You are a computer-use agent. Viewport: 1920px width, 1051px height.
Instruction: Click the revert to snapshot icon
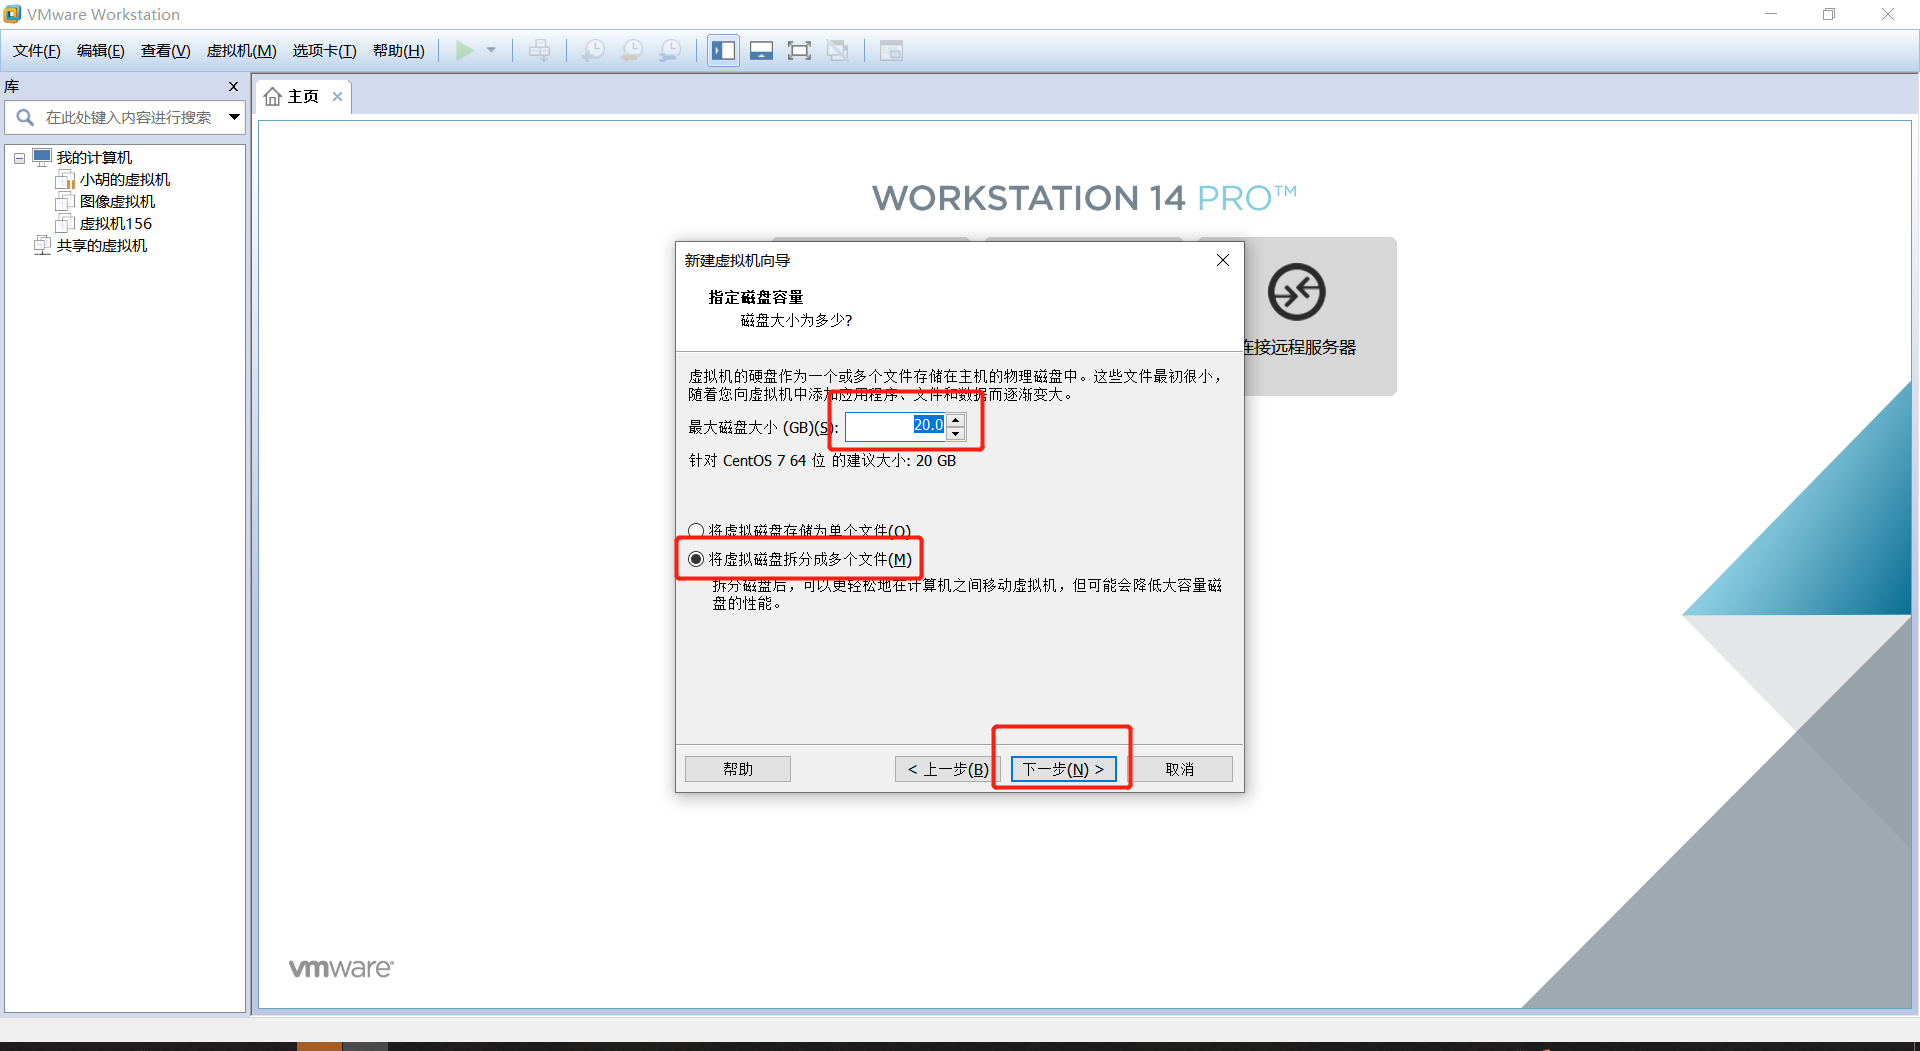point(632,51)
